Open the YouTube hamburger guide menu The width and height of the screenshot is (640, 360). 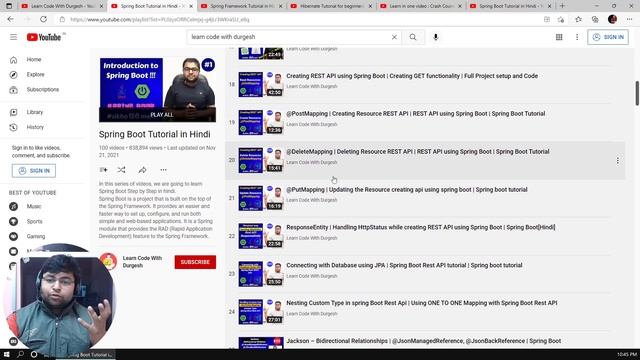tap(13, 37)
